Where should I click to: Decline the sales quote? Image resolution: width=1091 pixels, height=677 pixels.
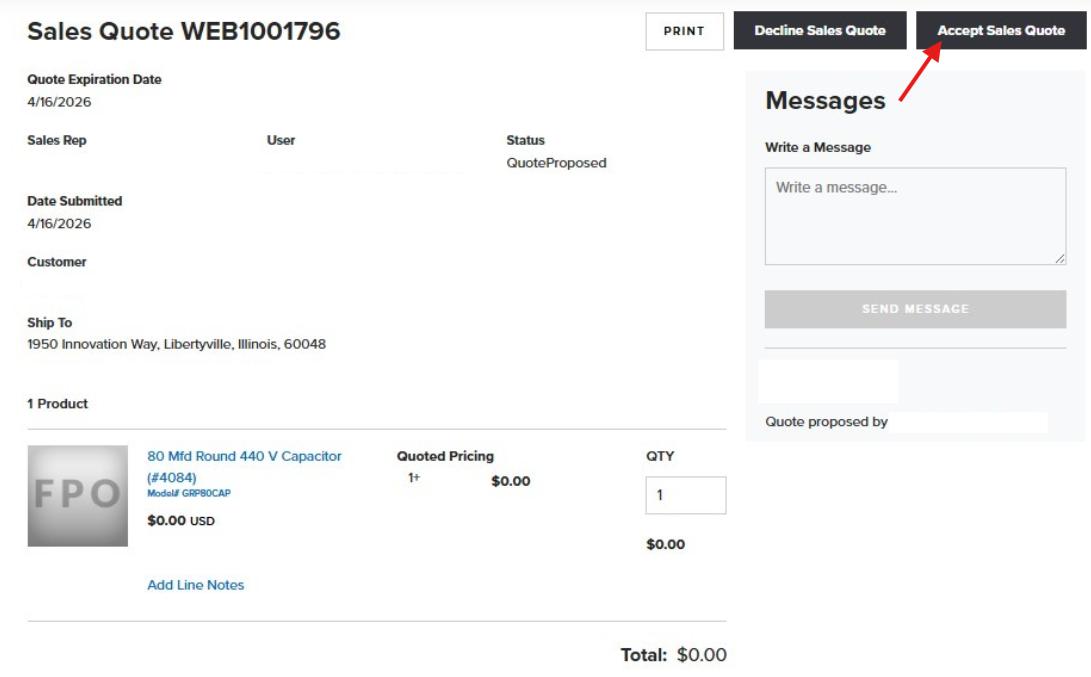[820, 31]
